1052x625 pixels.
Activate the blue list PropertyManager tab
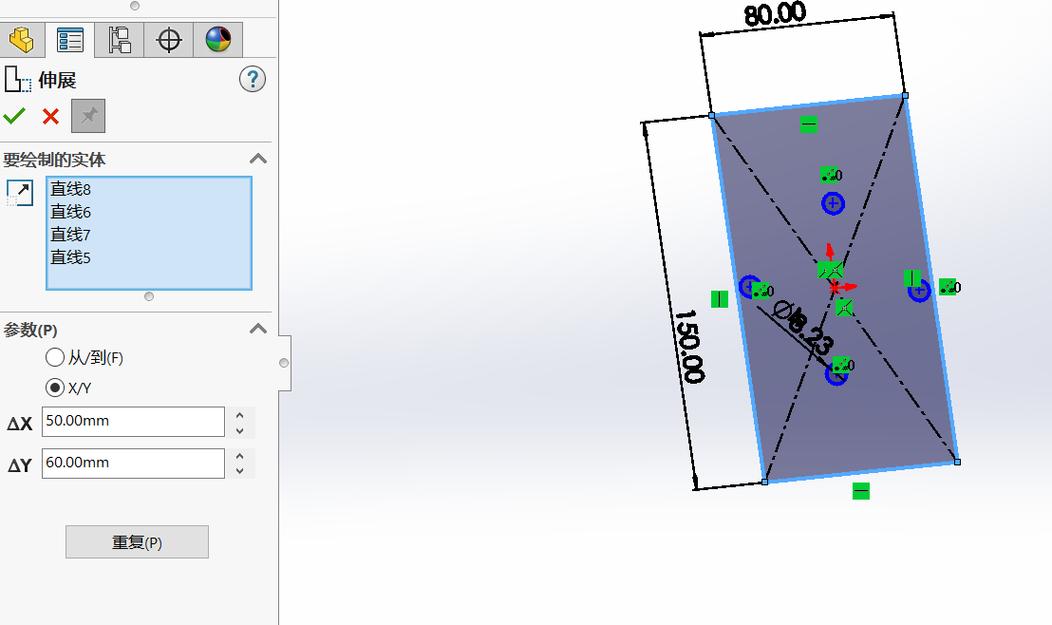pyautogui.click(x=70, y=39)
